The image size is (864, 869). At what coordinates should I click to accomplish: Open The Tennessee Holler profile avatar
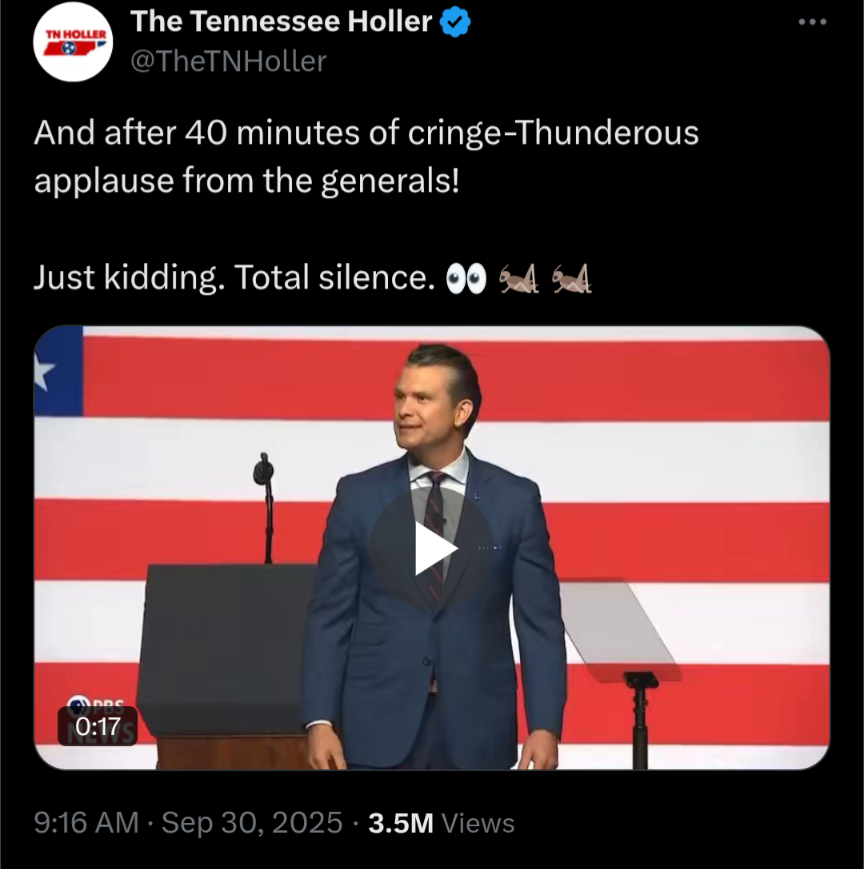point(73,42)
